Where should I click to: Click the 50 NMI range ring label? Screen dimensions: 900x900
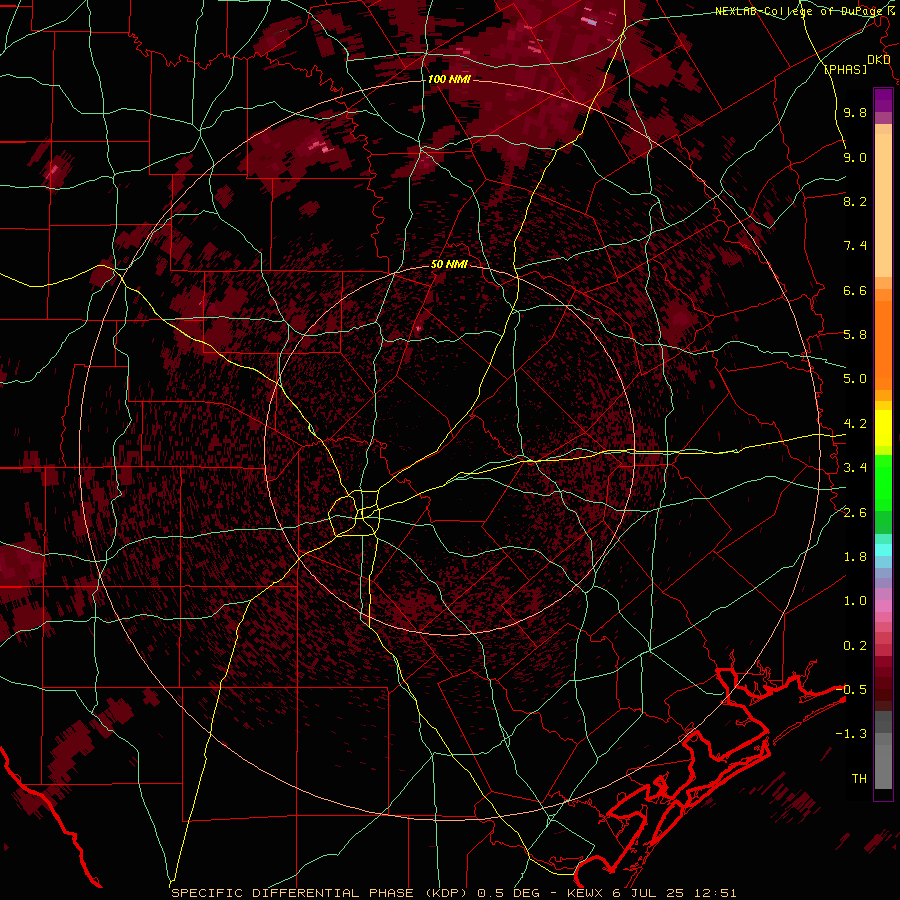point(449,264)
